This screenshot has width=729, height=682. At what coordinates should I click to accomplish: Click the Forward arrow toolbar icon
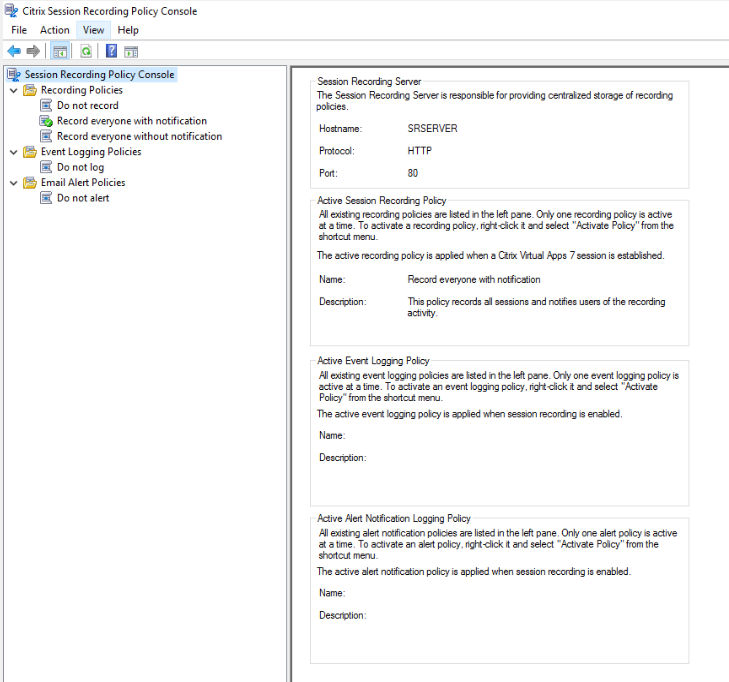pyautogui.click(x=33, y=51)
